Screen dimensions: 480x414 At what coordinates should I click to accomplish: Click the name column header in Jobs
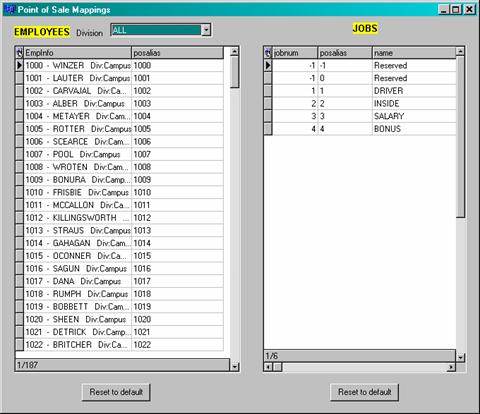click(414, 53)
